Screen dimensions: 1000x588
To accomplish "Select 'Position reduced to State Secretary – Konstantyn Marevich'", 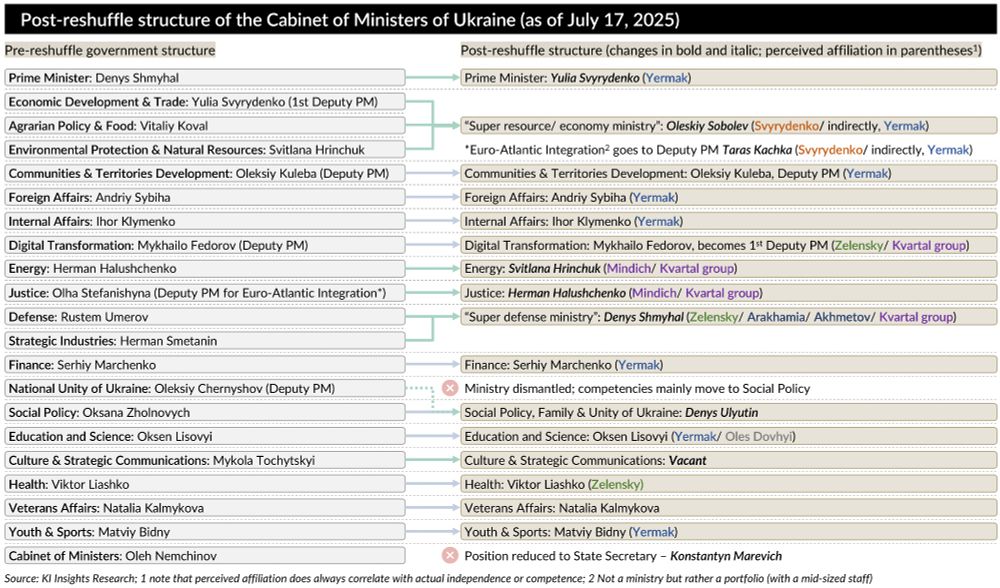I will (623, 556).
